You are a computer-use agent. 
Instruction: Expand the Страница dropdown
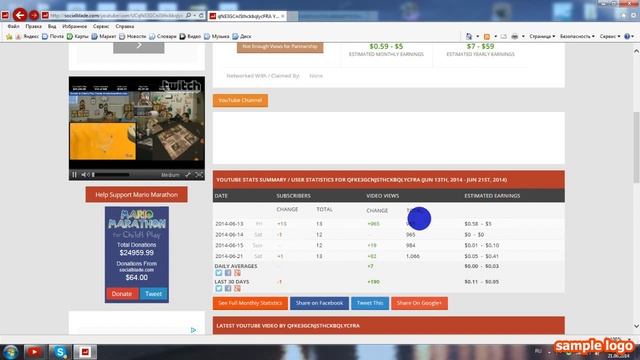coord(542,36)
